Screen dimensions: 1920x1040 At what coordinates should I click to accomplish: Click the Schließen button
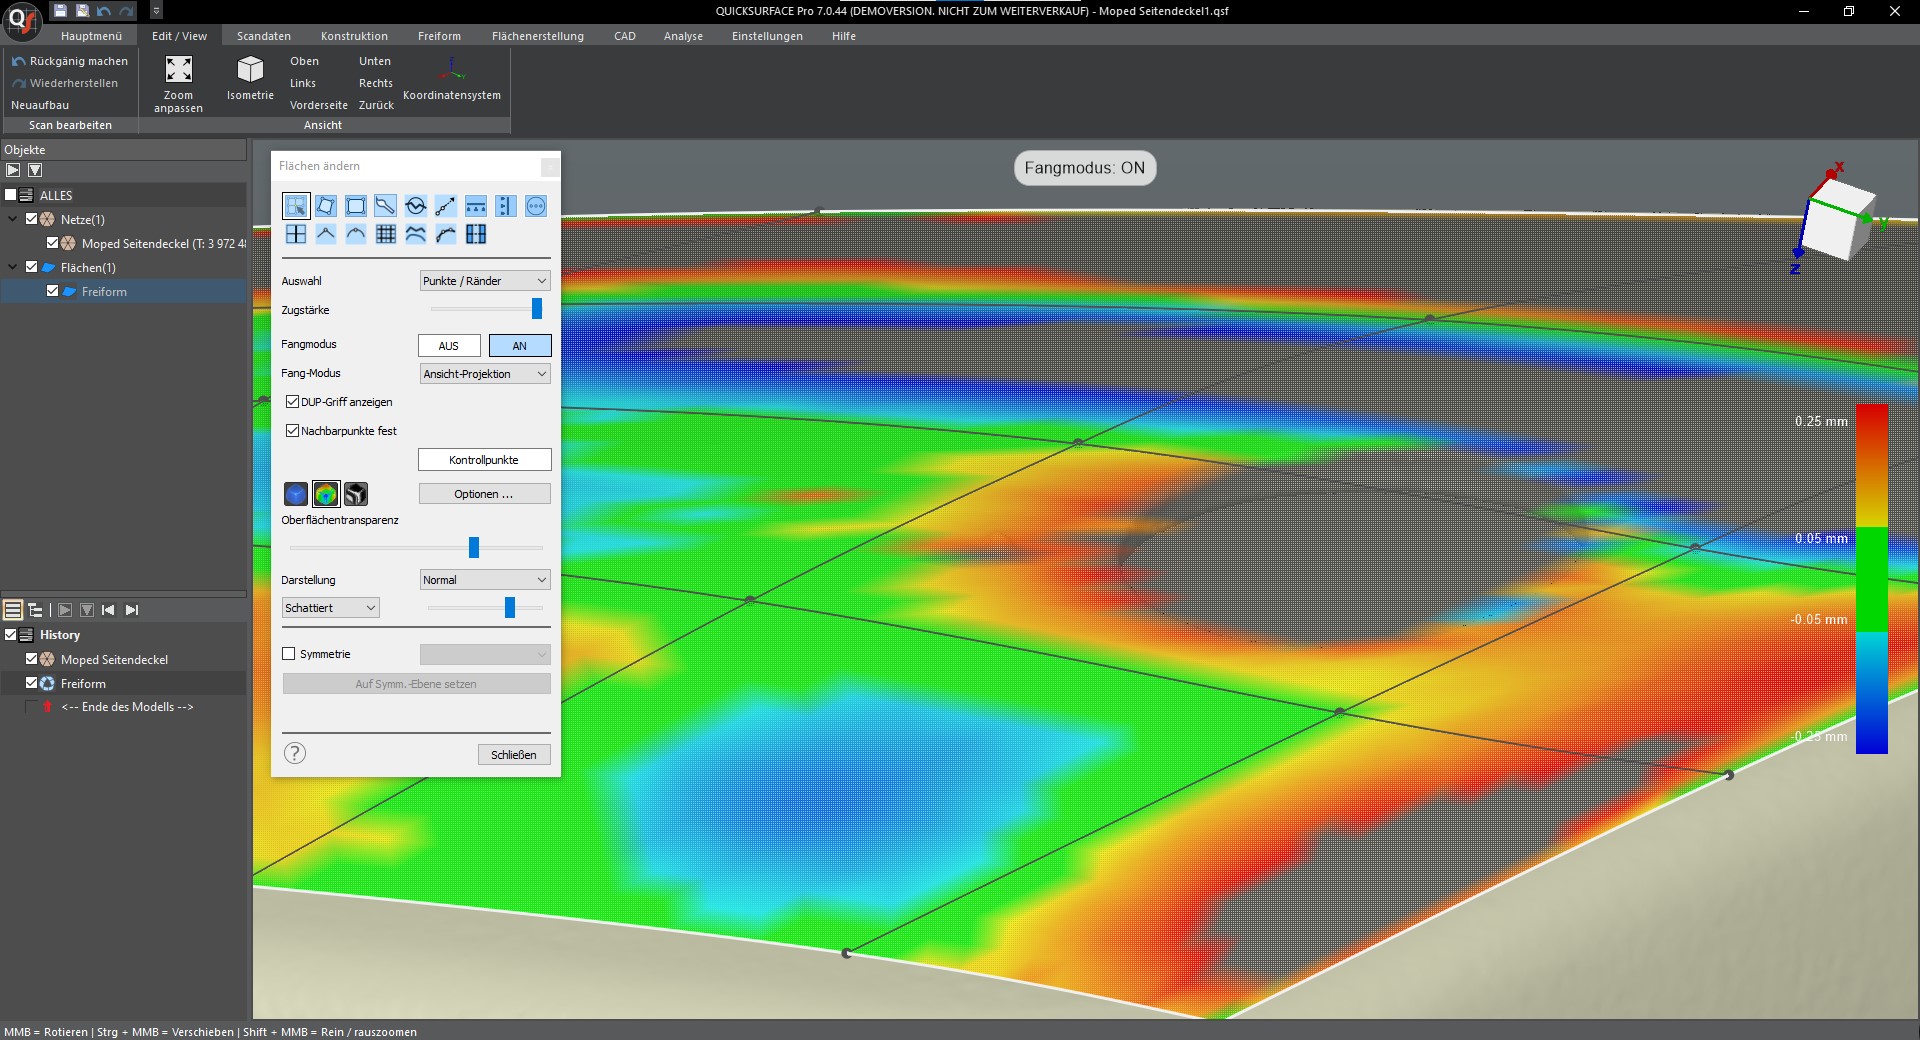[513, 755]
